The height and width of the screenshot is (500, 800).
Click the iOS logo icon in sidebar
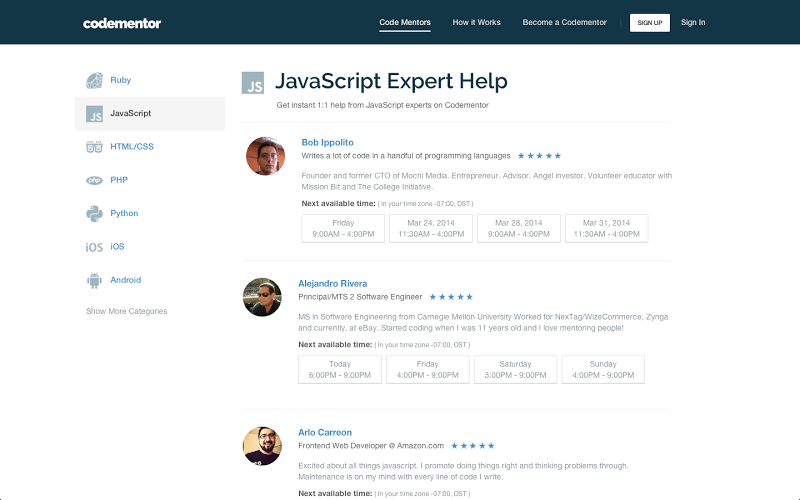tap(94, 247)
